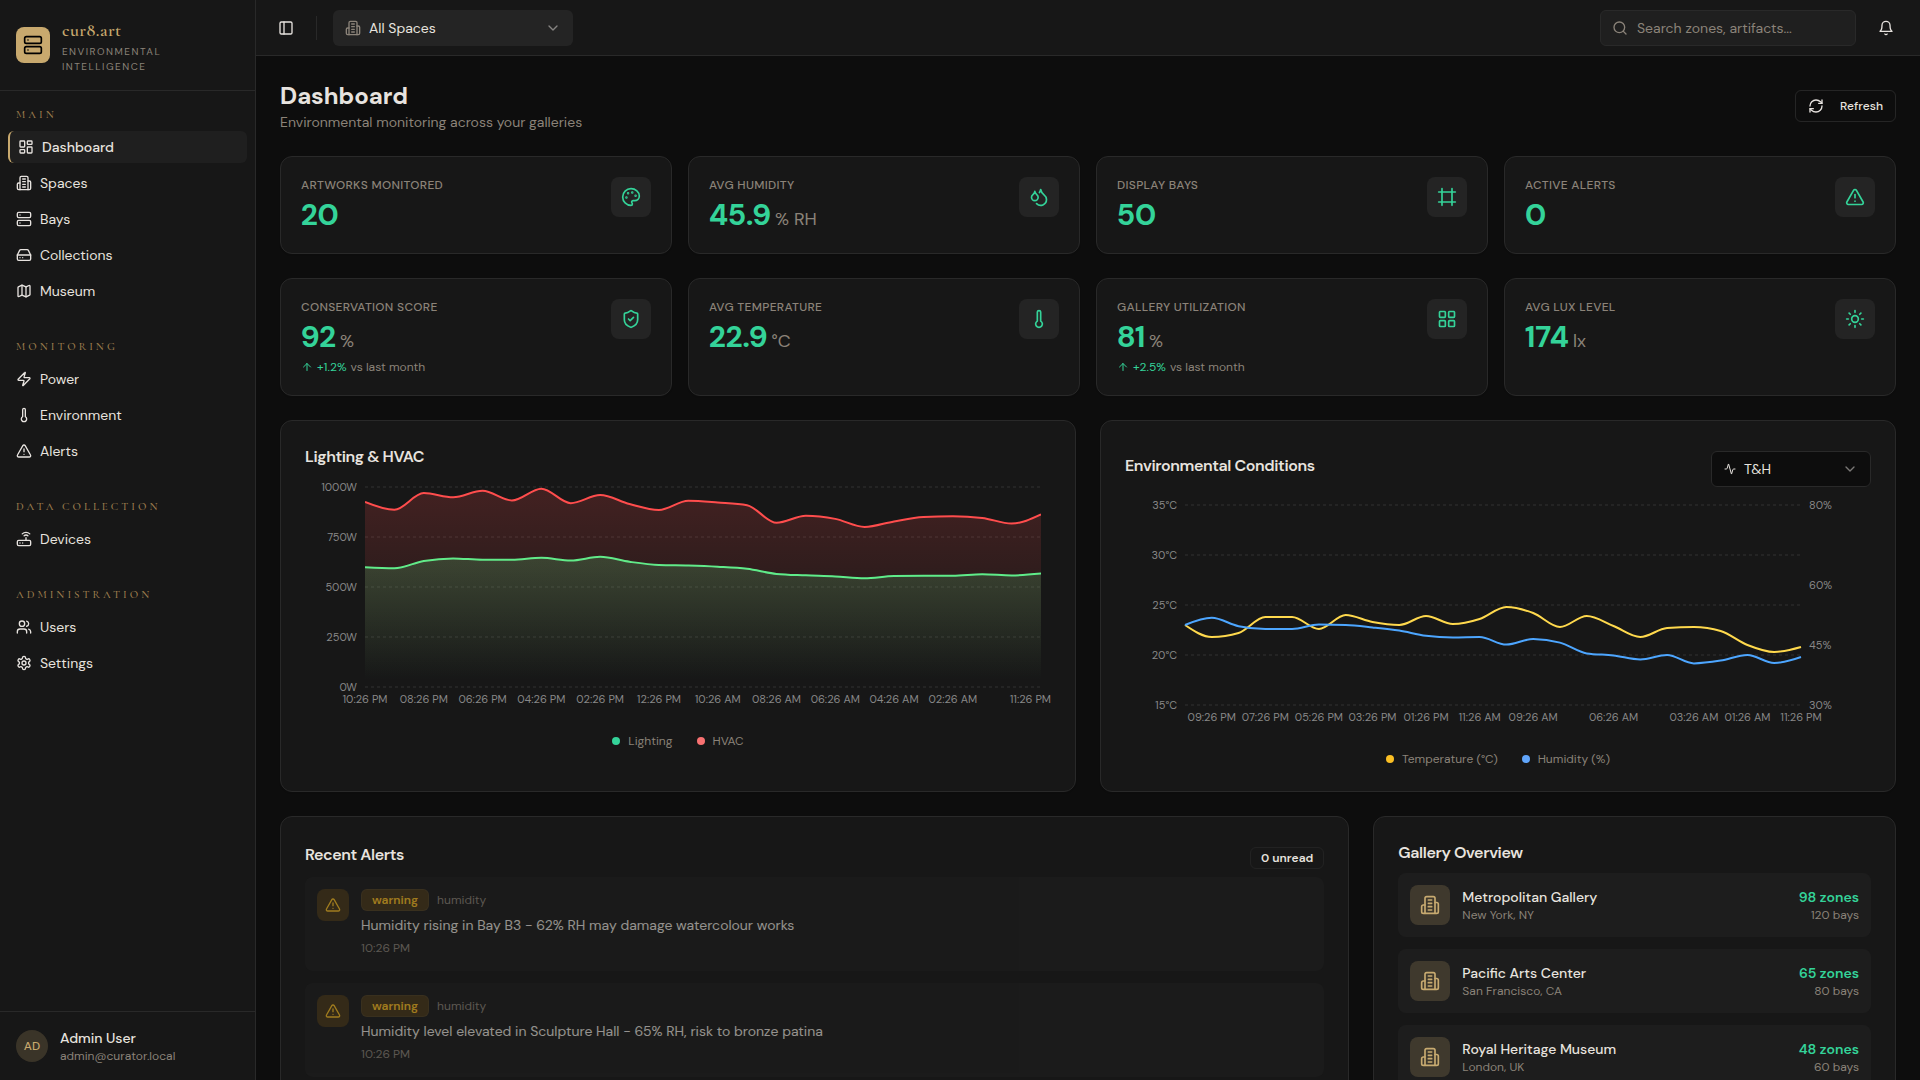Click the Alerts triangle icon in sidebar
The height and width of the screenshot is (1080, 1920).
coord(24,451)
